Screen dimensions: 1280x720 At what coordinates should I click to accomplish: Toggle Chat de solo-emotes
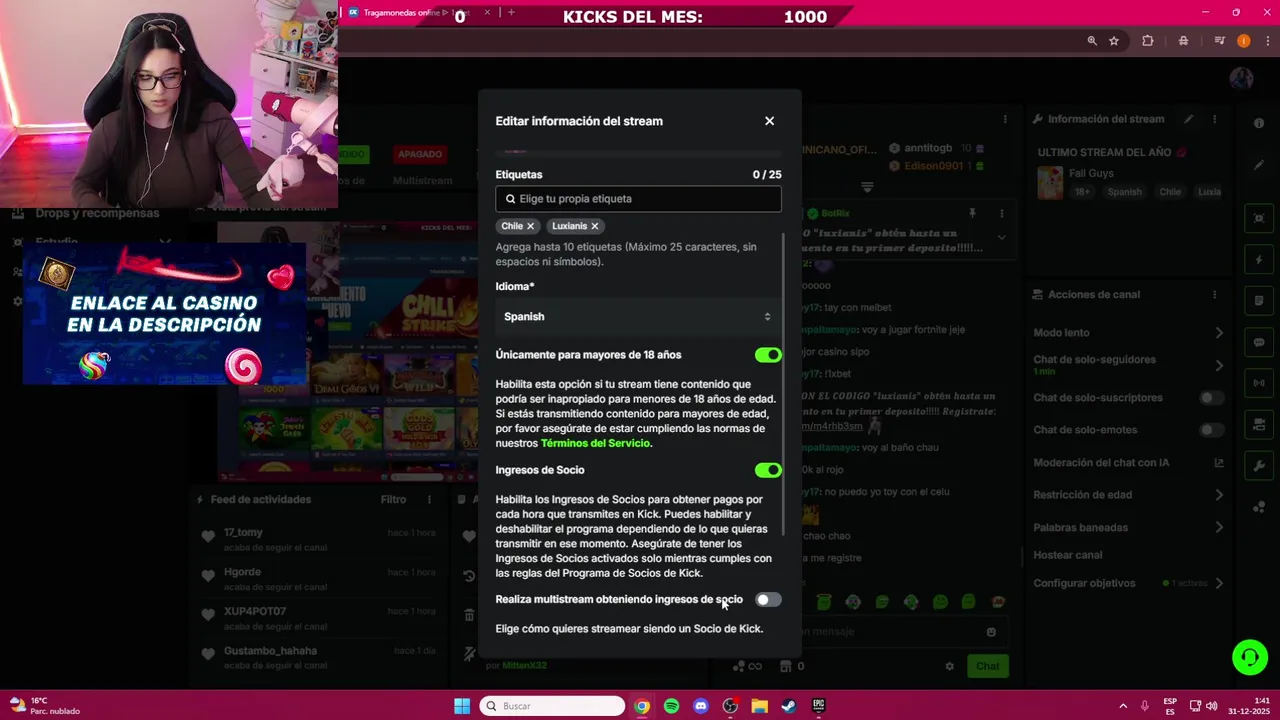(x=1211, y=430)
